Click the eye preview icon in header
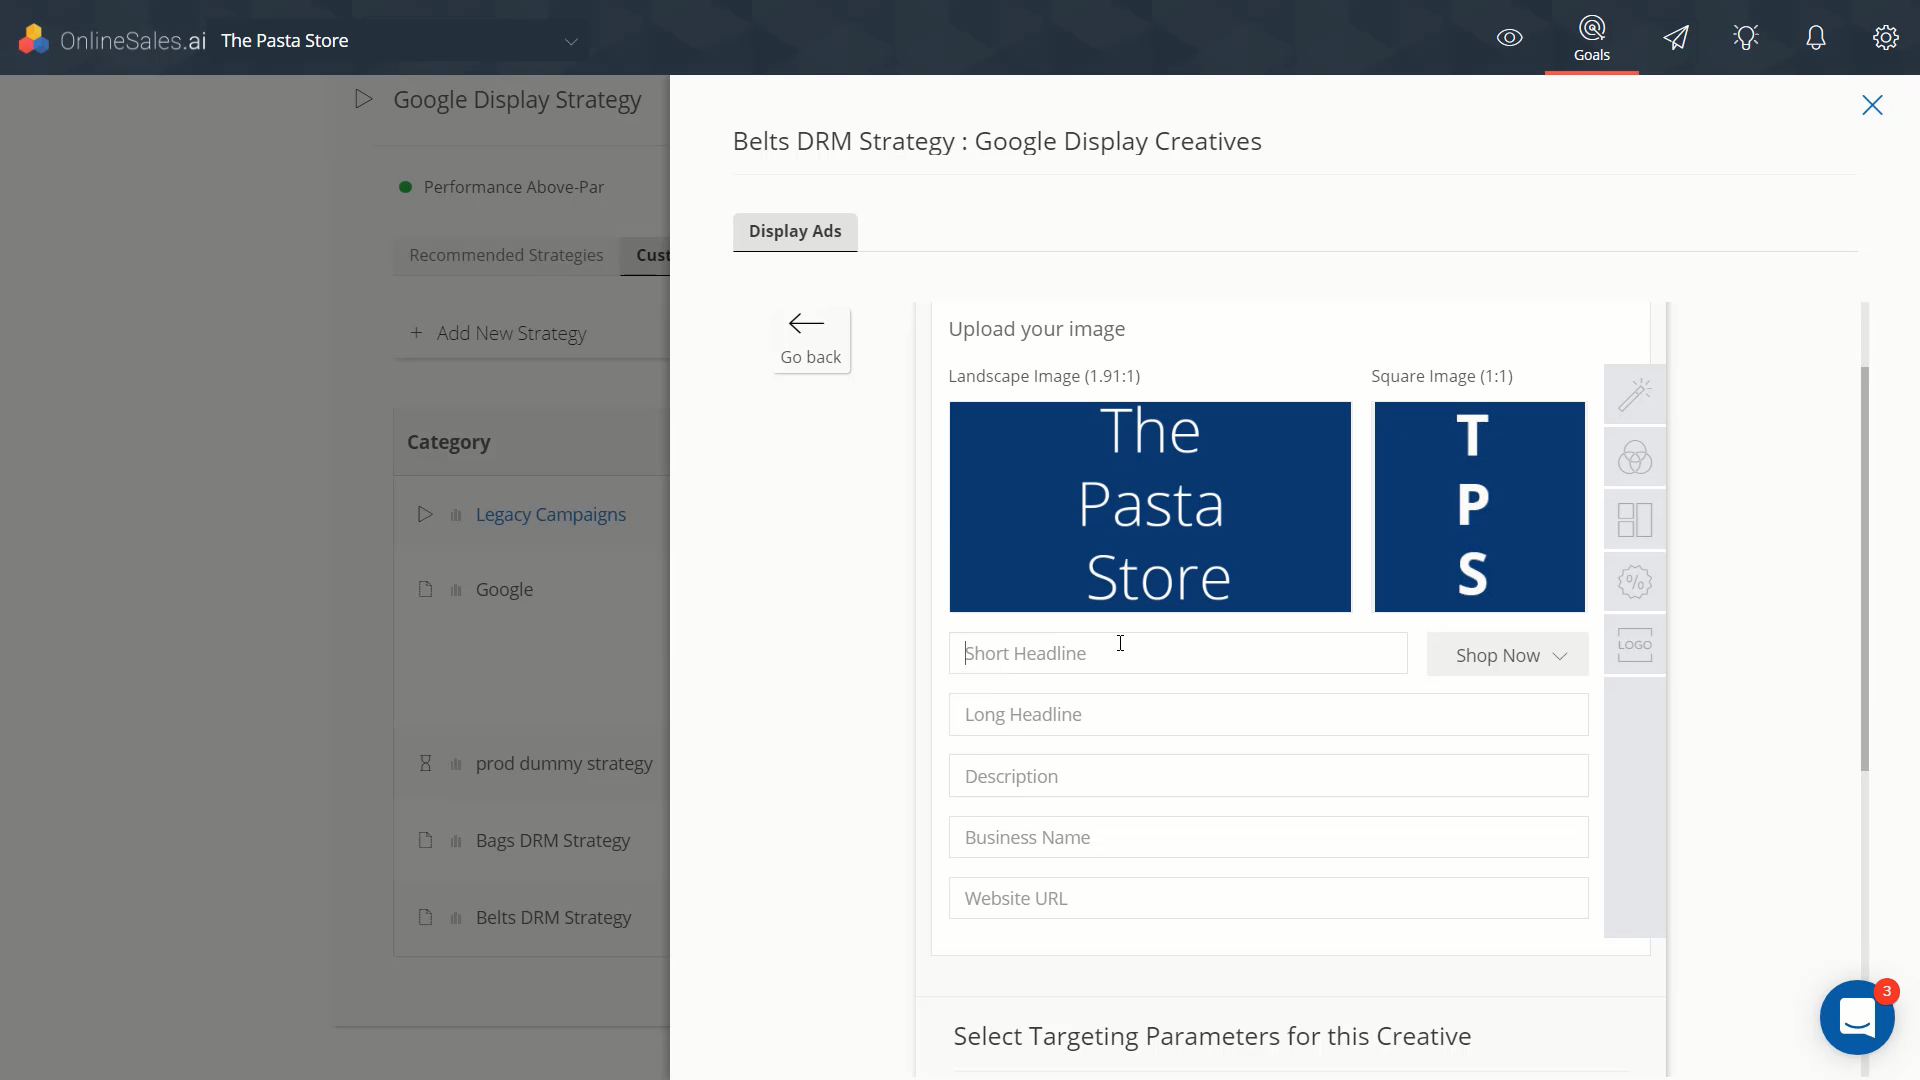The height and width of the screenshot is (1080, 1920). tap(1509, 38)
